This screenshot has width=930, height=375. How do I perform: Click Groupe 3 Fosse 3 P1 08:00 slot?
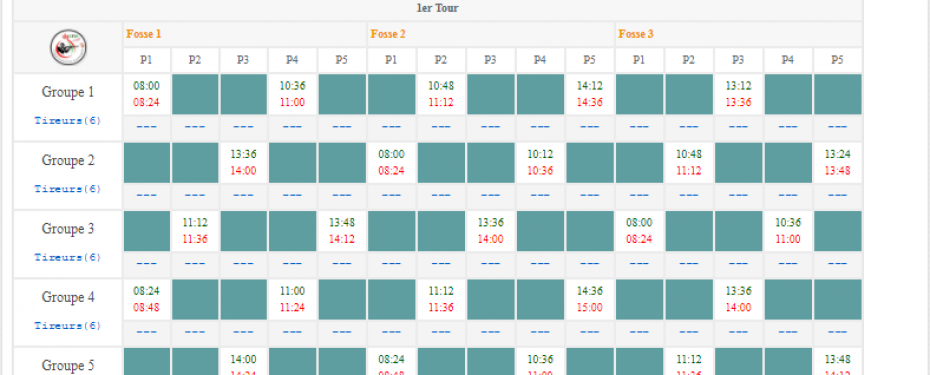point(639,231)
